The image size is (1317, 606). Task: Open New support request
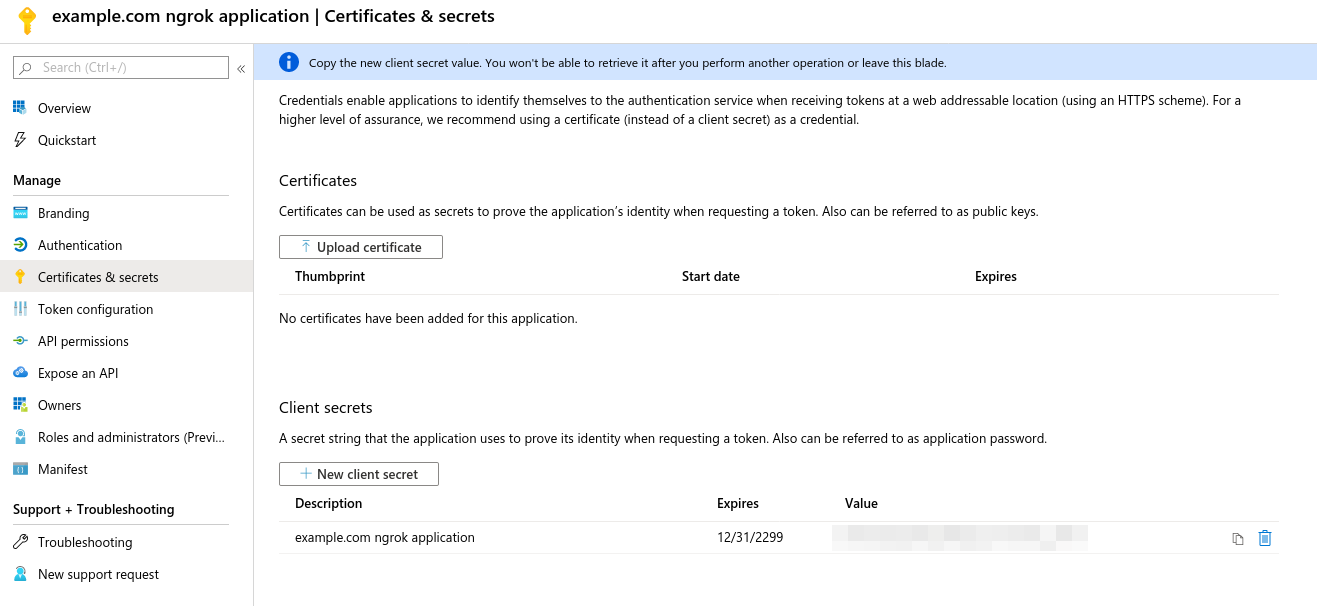pyautogui.click(x=98, y=574)
